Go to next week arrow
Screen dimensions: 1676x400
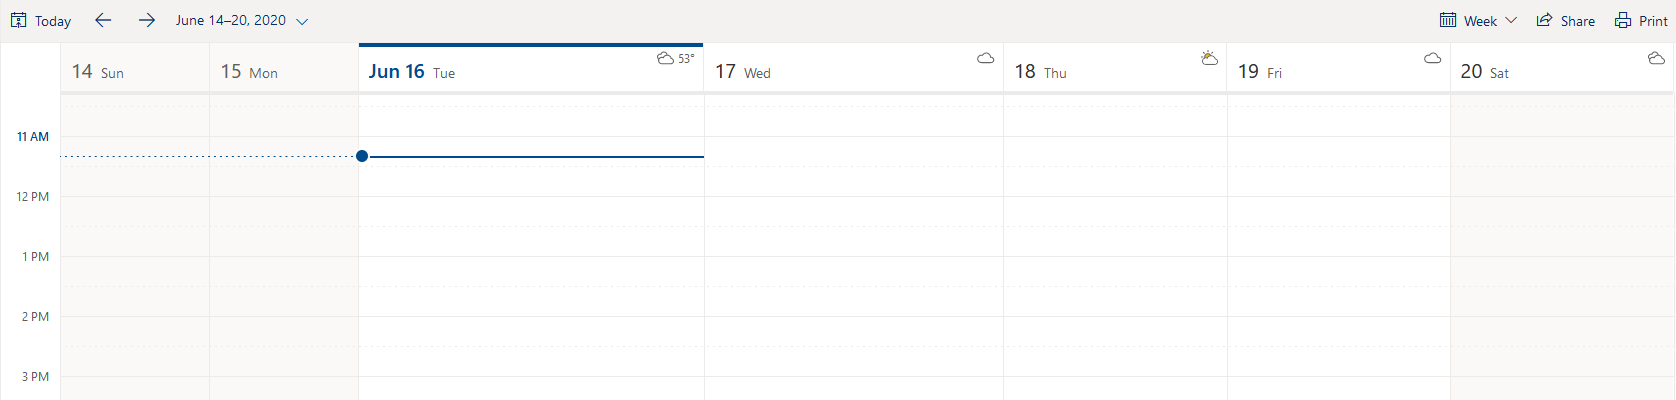tap(147, 20)
